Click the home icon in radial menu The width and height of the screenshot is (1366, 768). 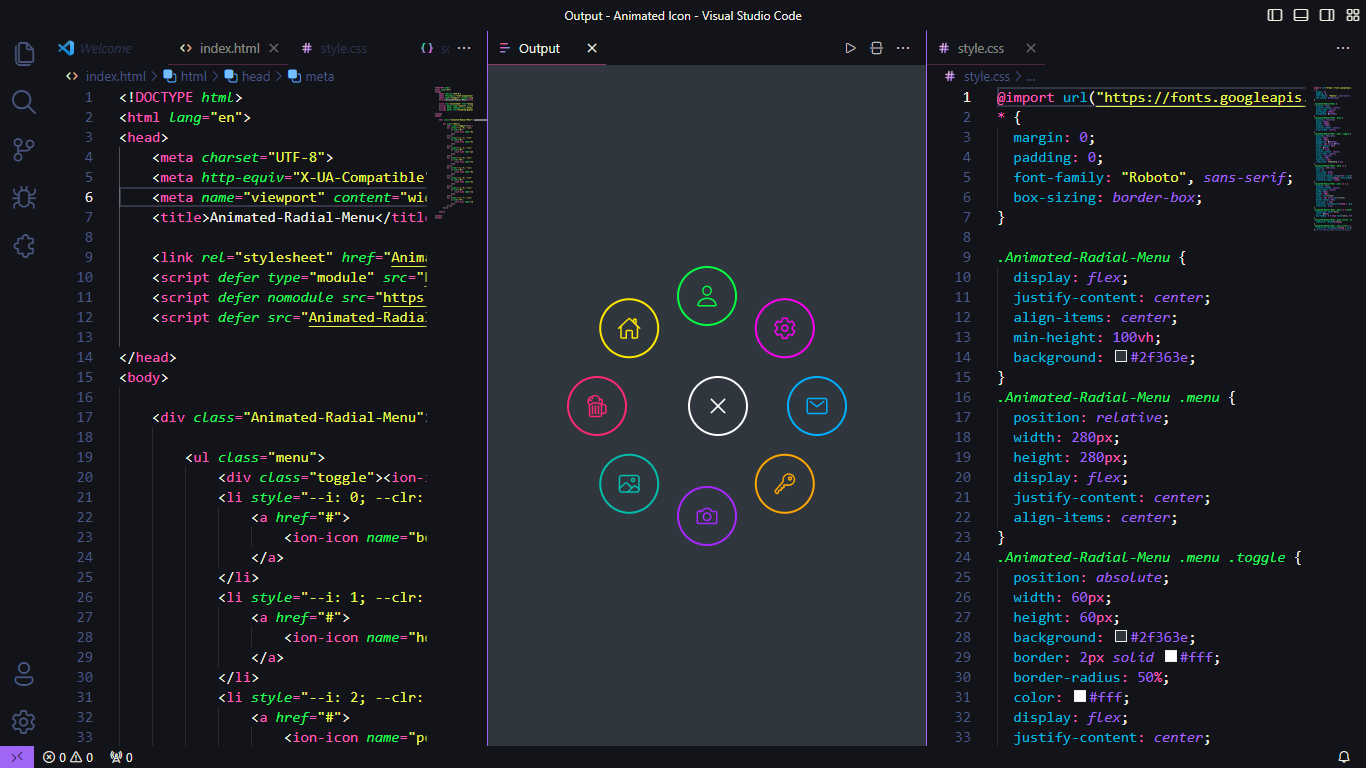(629, 327)
